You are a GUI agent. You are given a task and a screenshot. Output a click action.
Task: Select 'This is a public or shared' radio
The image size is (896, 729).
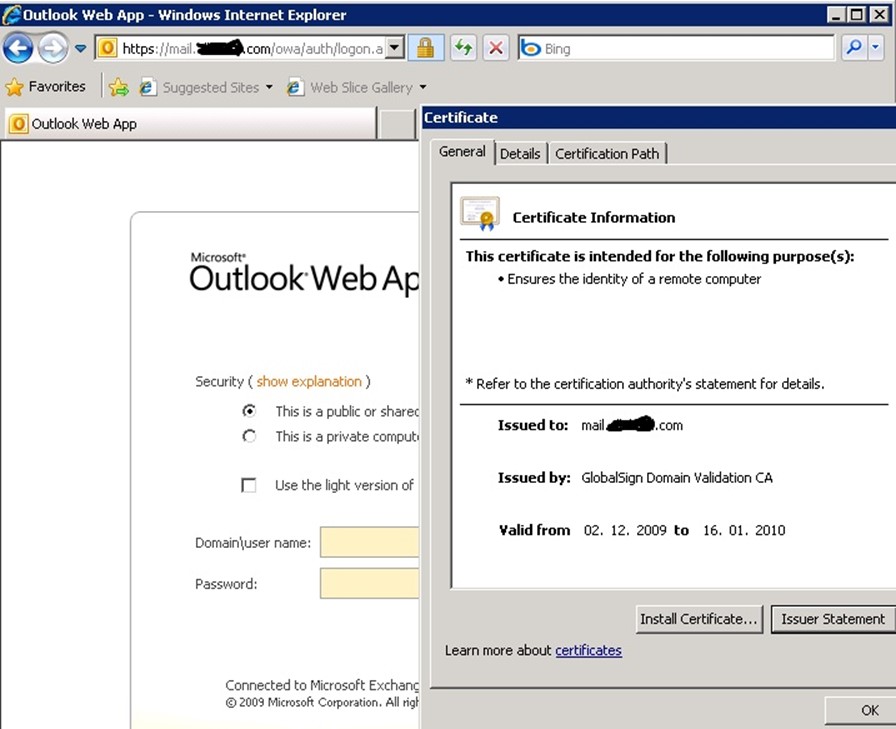(249, 411)
